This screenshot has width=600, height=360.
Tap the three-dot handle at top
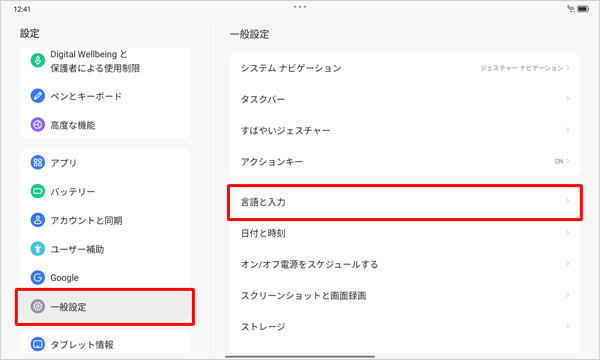pos(300,7)
